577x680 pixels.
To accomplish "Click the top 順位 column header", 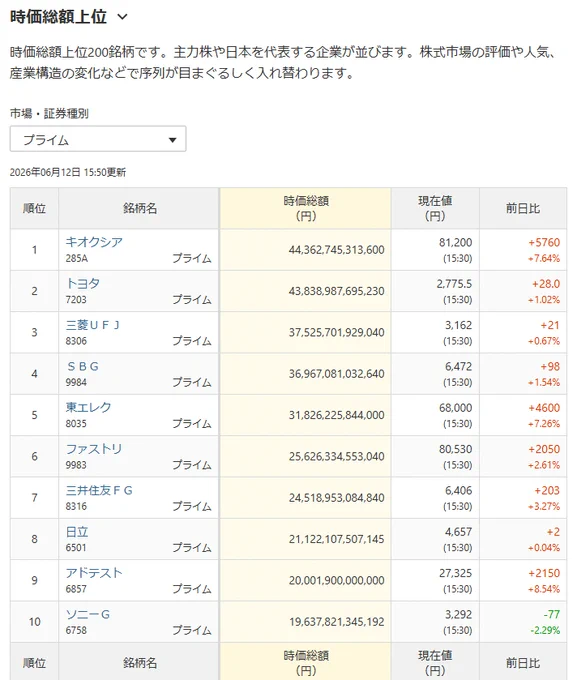I will 34,208.
